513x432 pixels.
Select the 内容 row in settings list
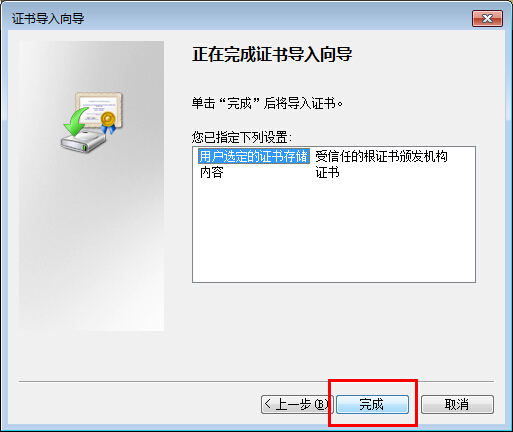click(x=334, y=172)
